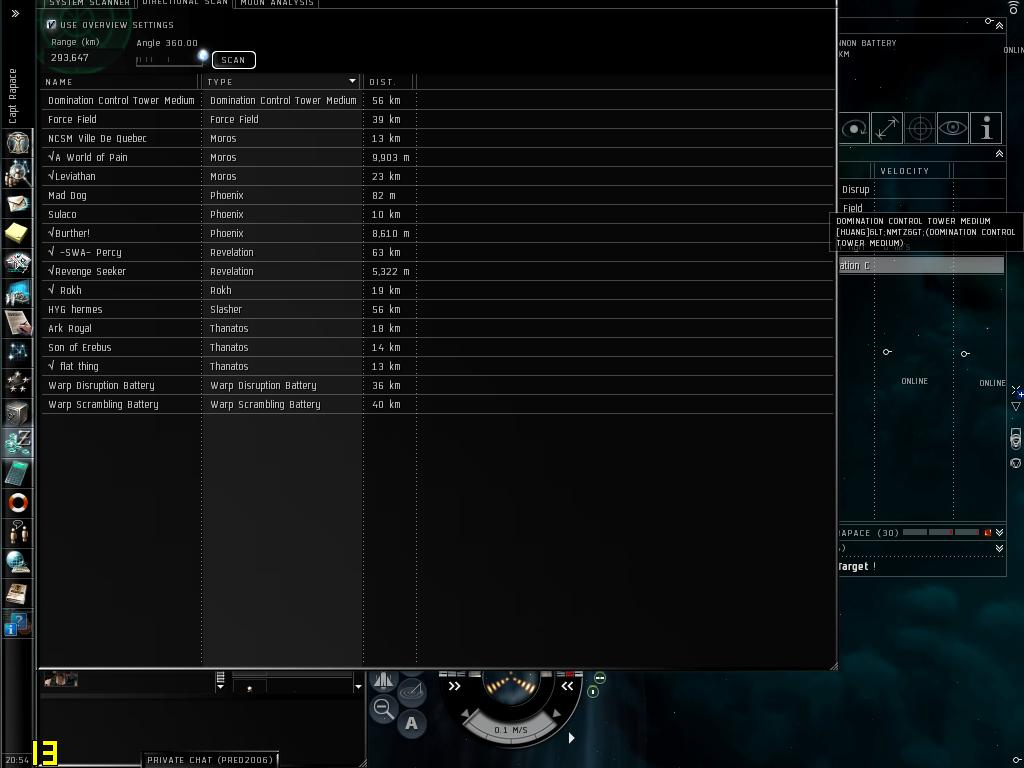Expand the panel below Rapace section
This screenshot has height=768, width=1024.
[999, 549]
